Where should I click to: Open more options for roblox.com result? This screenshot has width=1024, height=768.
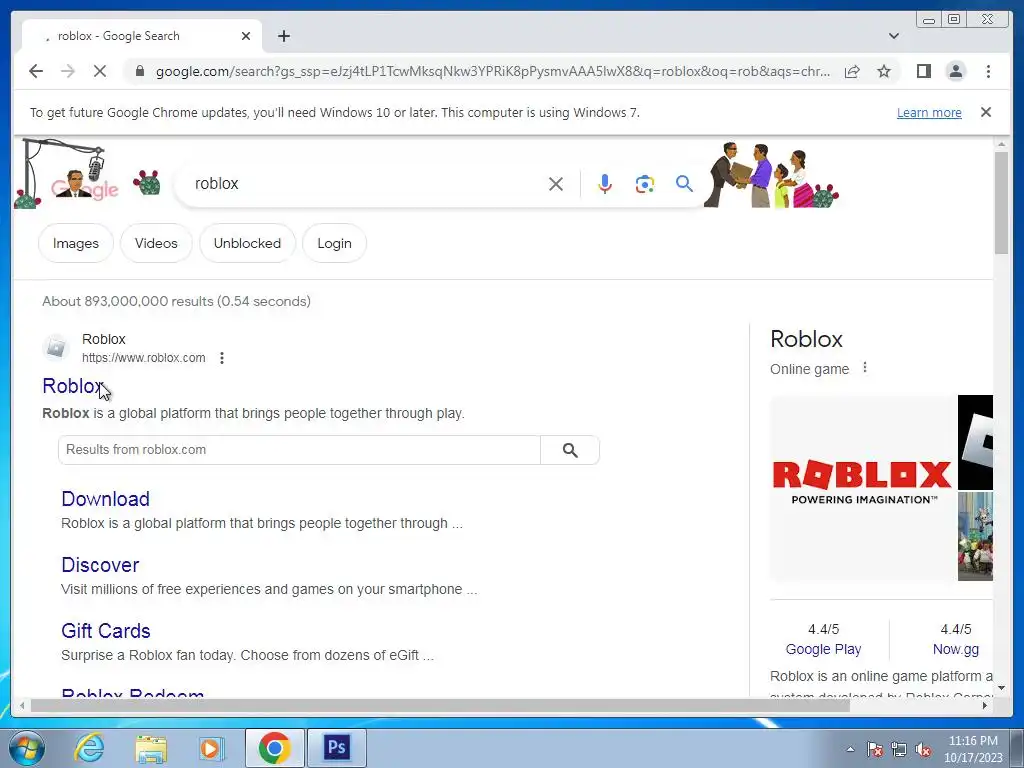(222, 358)
